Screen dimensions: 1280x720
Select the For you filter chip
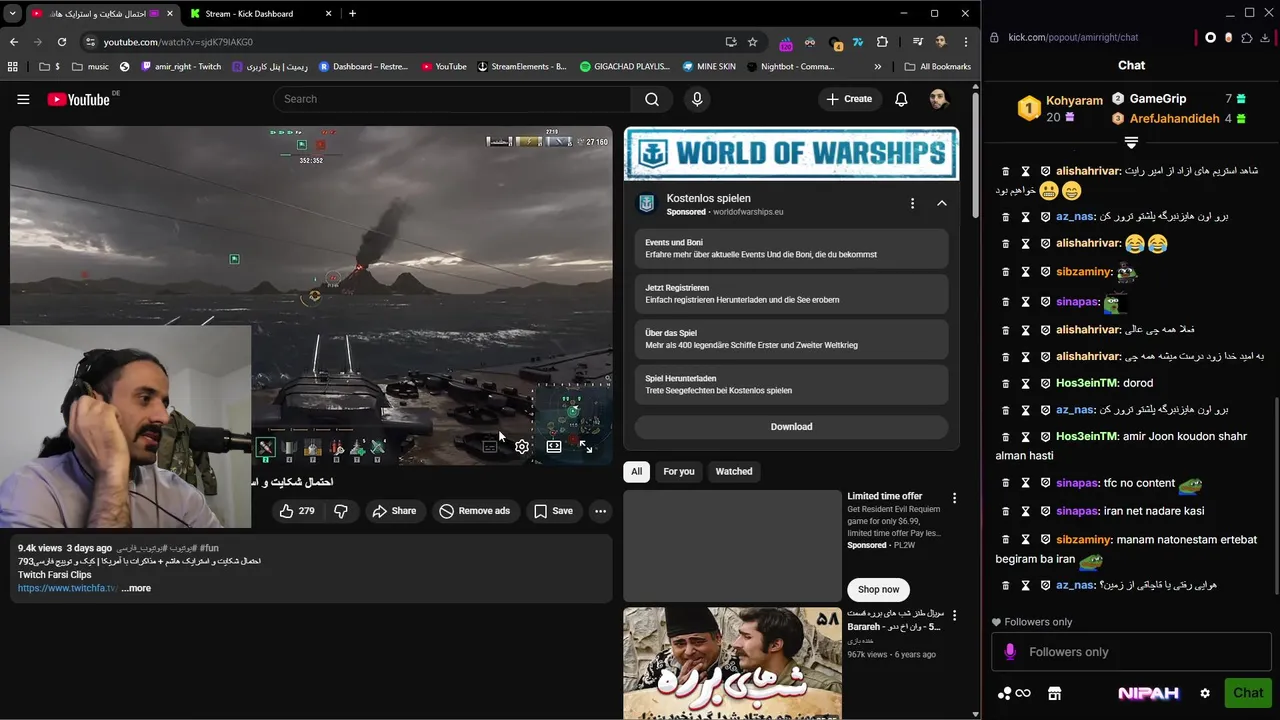[x=679, y=471]
